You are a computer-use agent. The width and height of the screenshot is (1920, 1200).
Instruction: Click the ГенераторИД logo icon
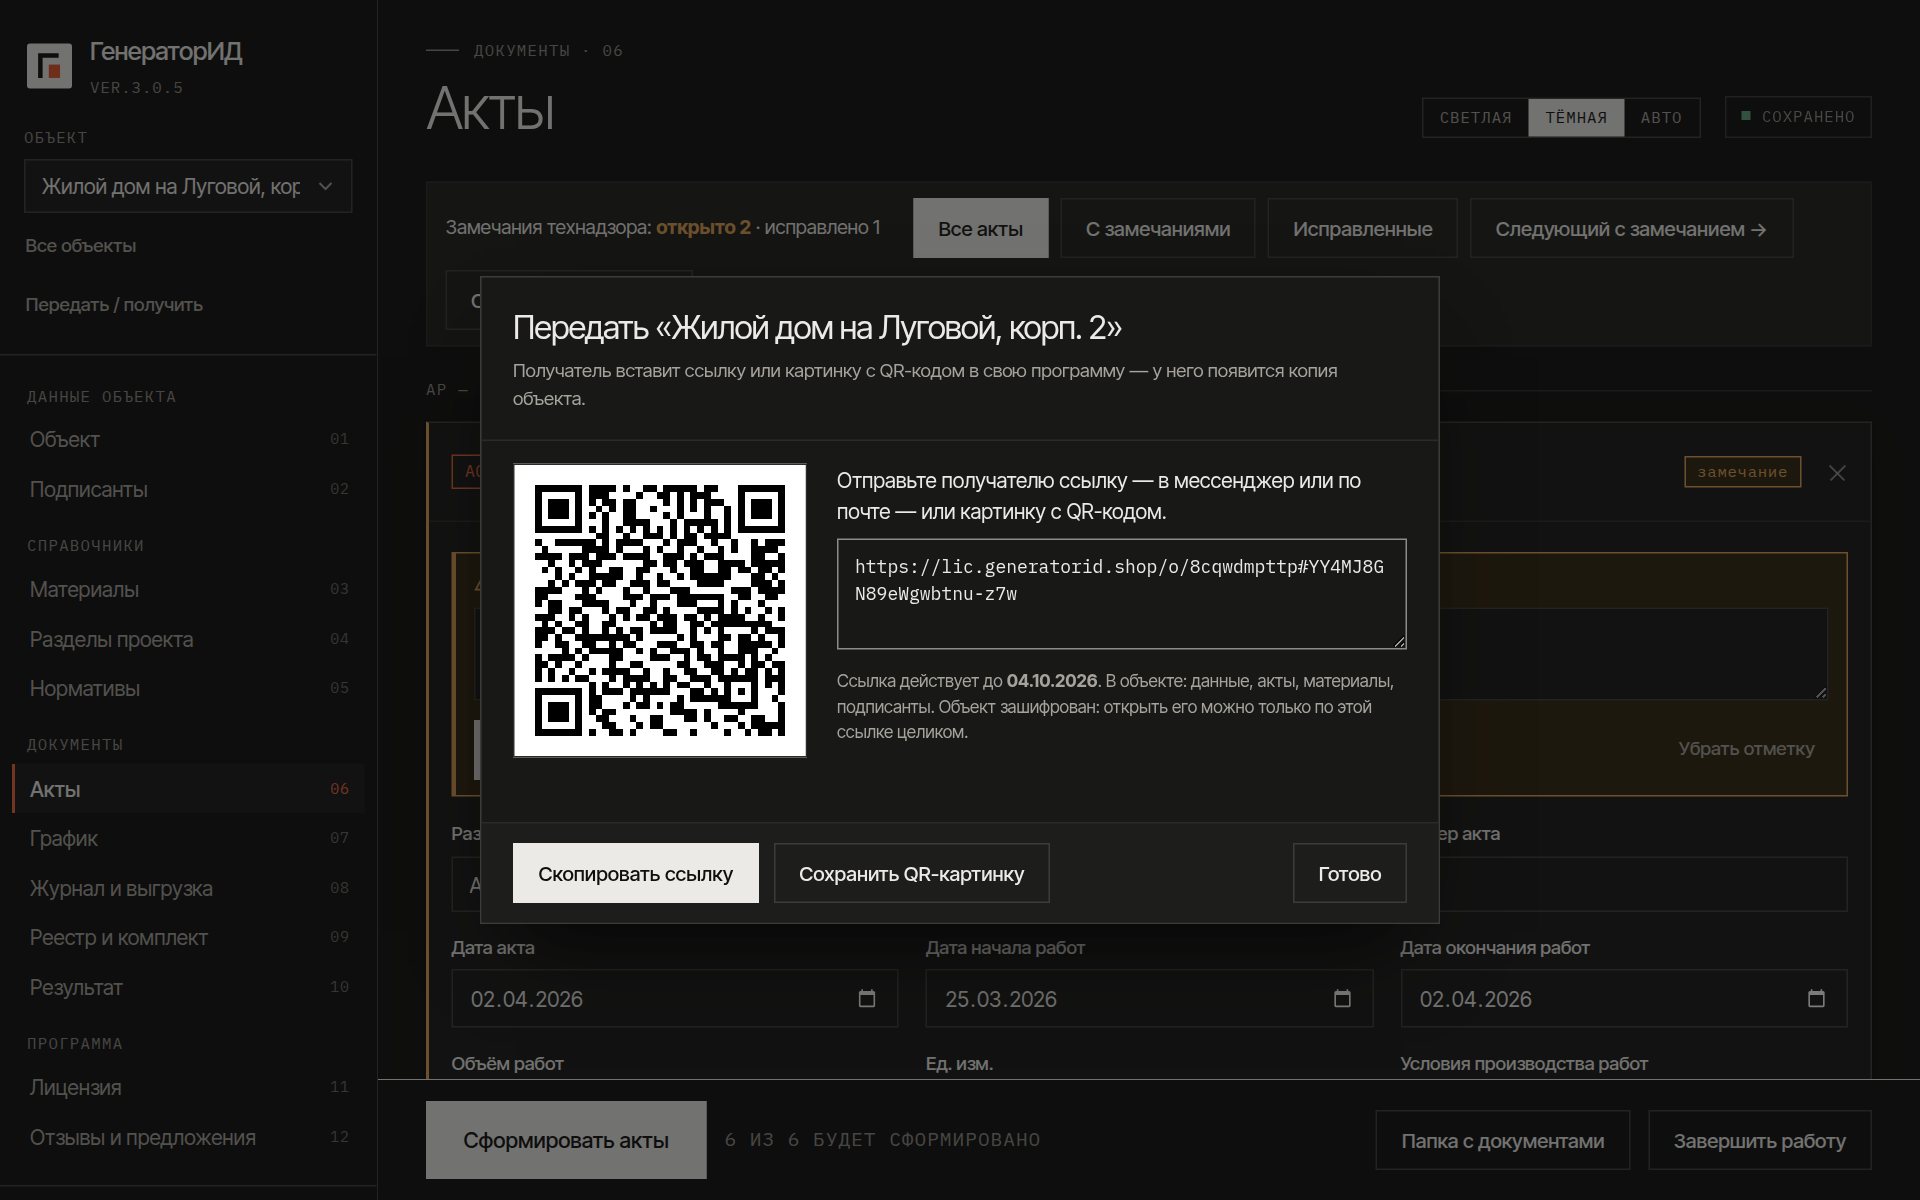(49, 66)
